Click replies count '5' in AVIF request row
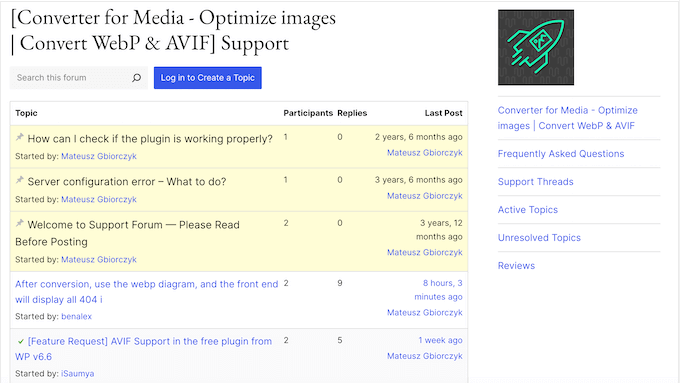 pos(340,340)
